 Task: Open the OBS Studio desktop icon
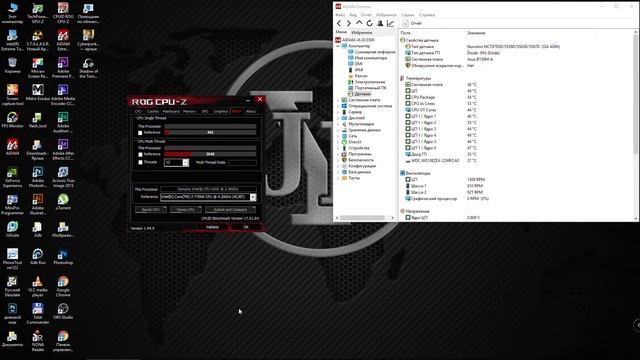click(63, 311)
